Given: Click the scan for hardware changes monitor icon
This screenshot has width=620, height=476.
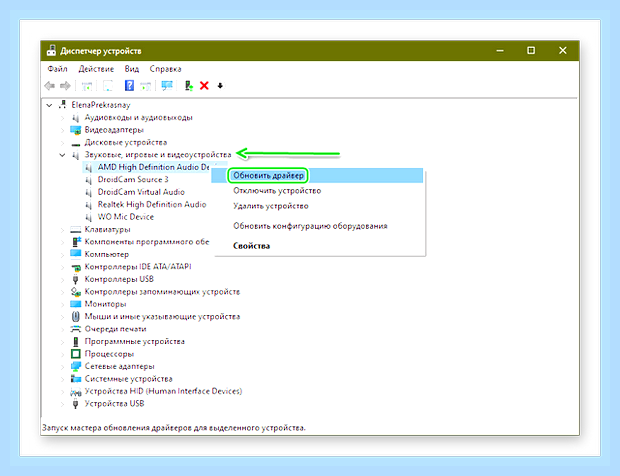Looking at the screenshot, I should point(167,85).
